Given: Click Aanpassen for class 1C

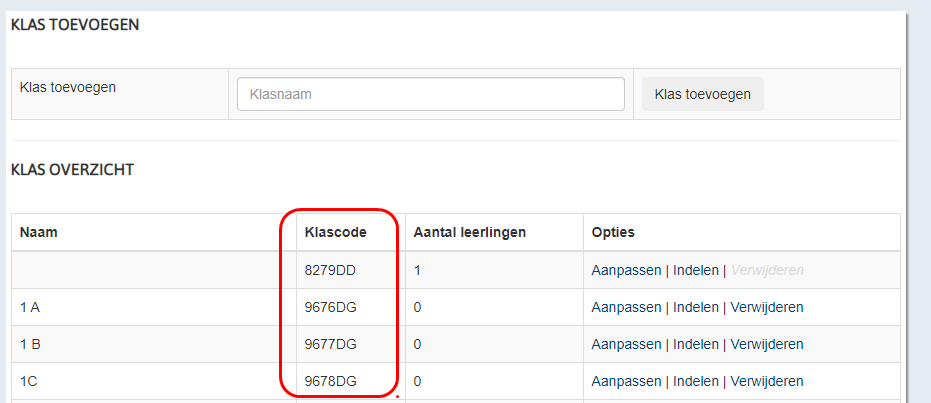Looking at the screenshot, I should [x=626, y=381].
